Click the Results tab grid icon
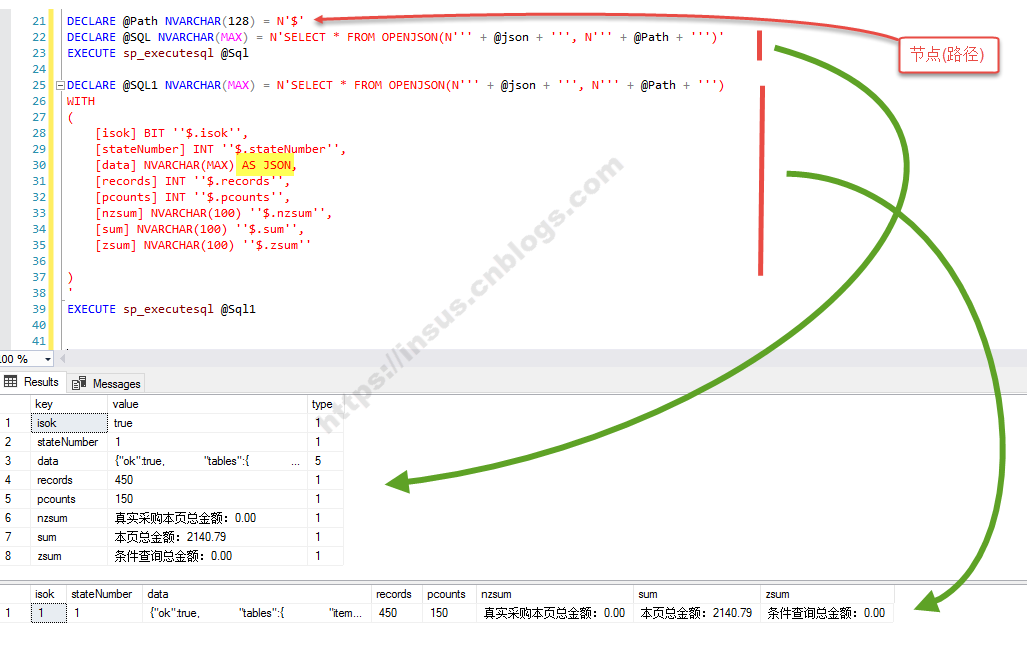This screenshot has width=1027, height=670. 11,382
